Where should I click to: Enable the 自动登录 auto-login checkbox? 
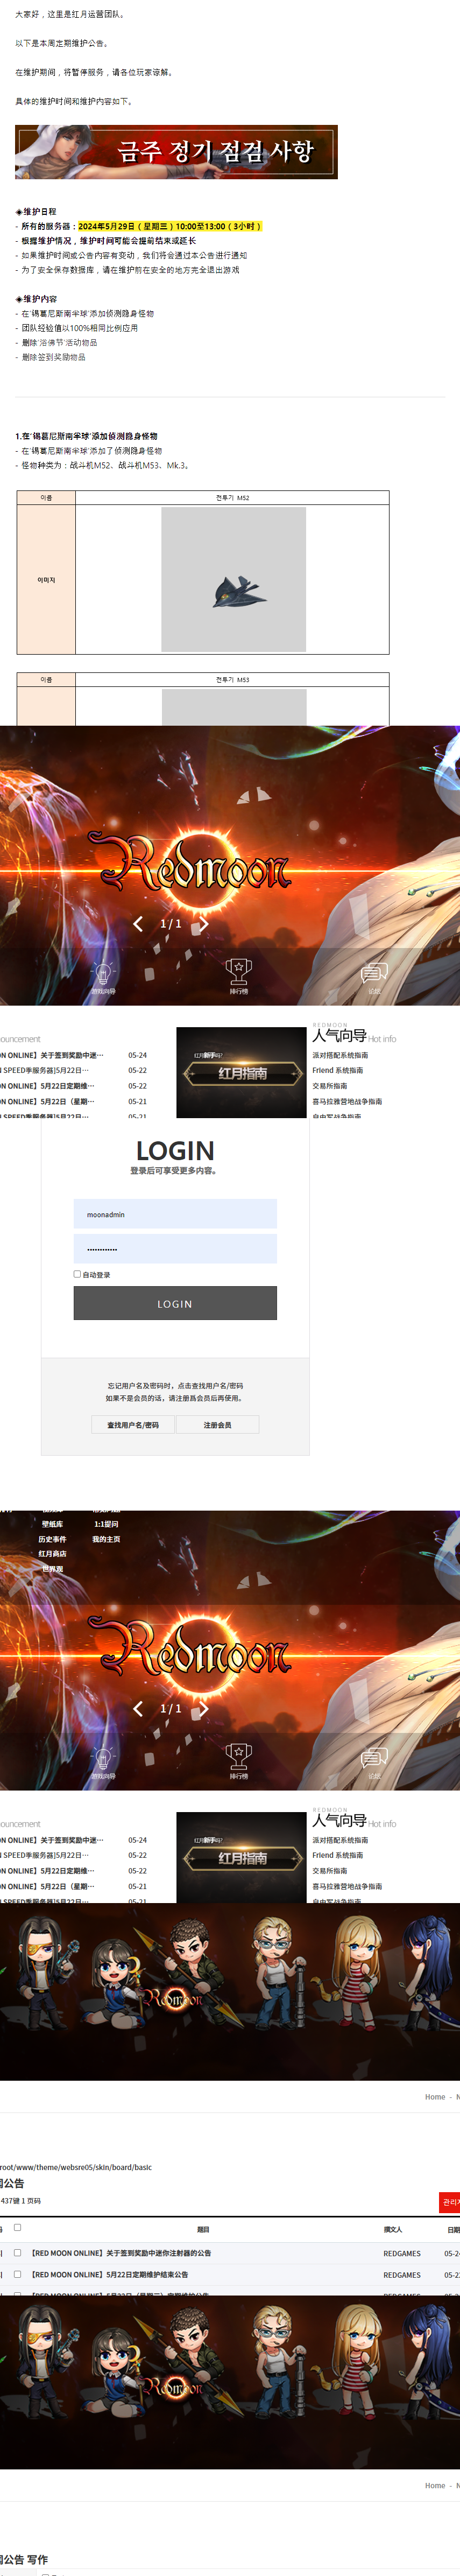(x=77, y=1274)
